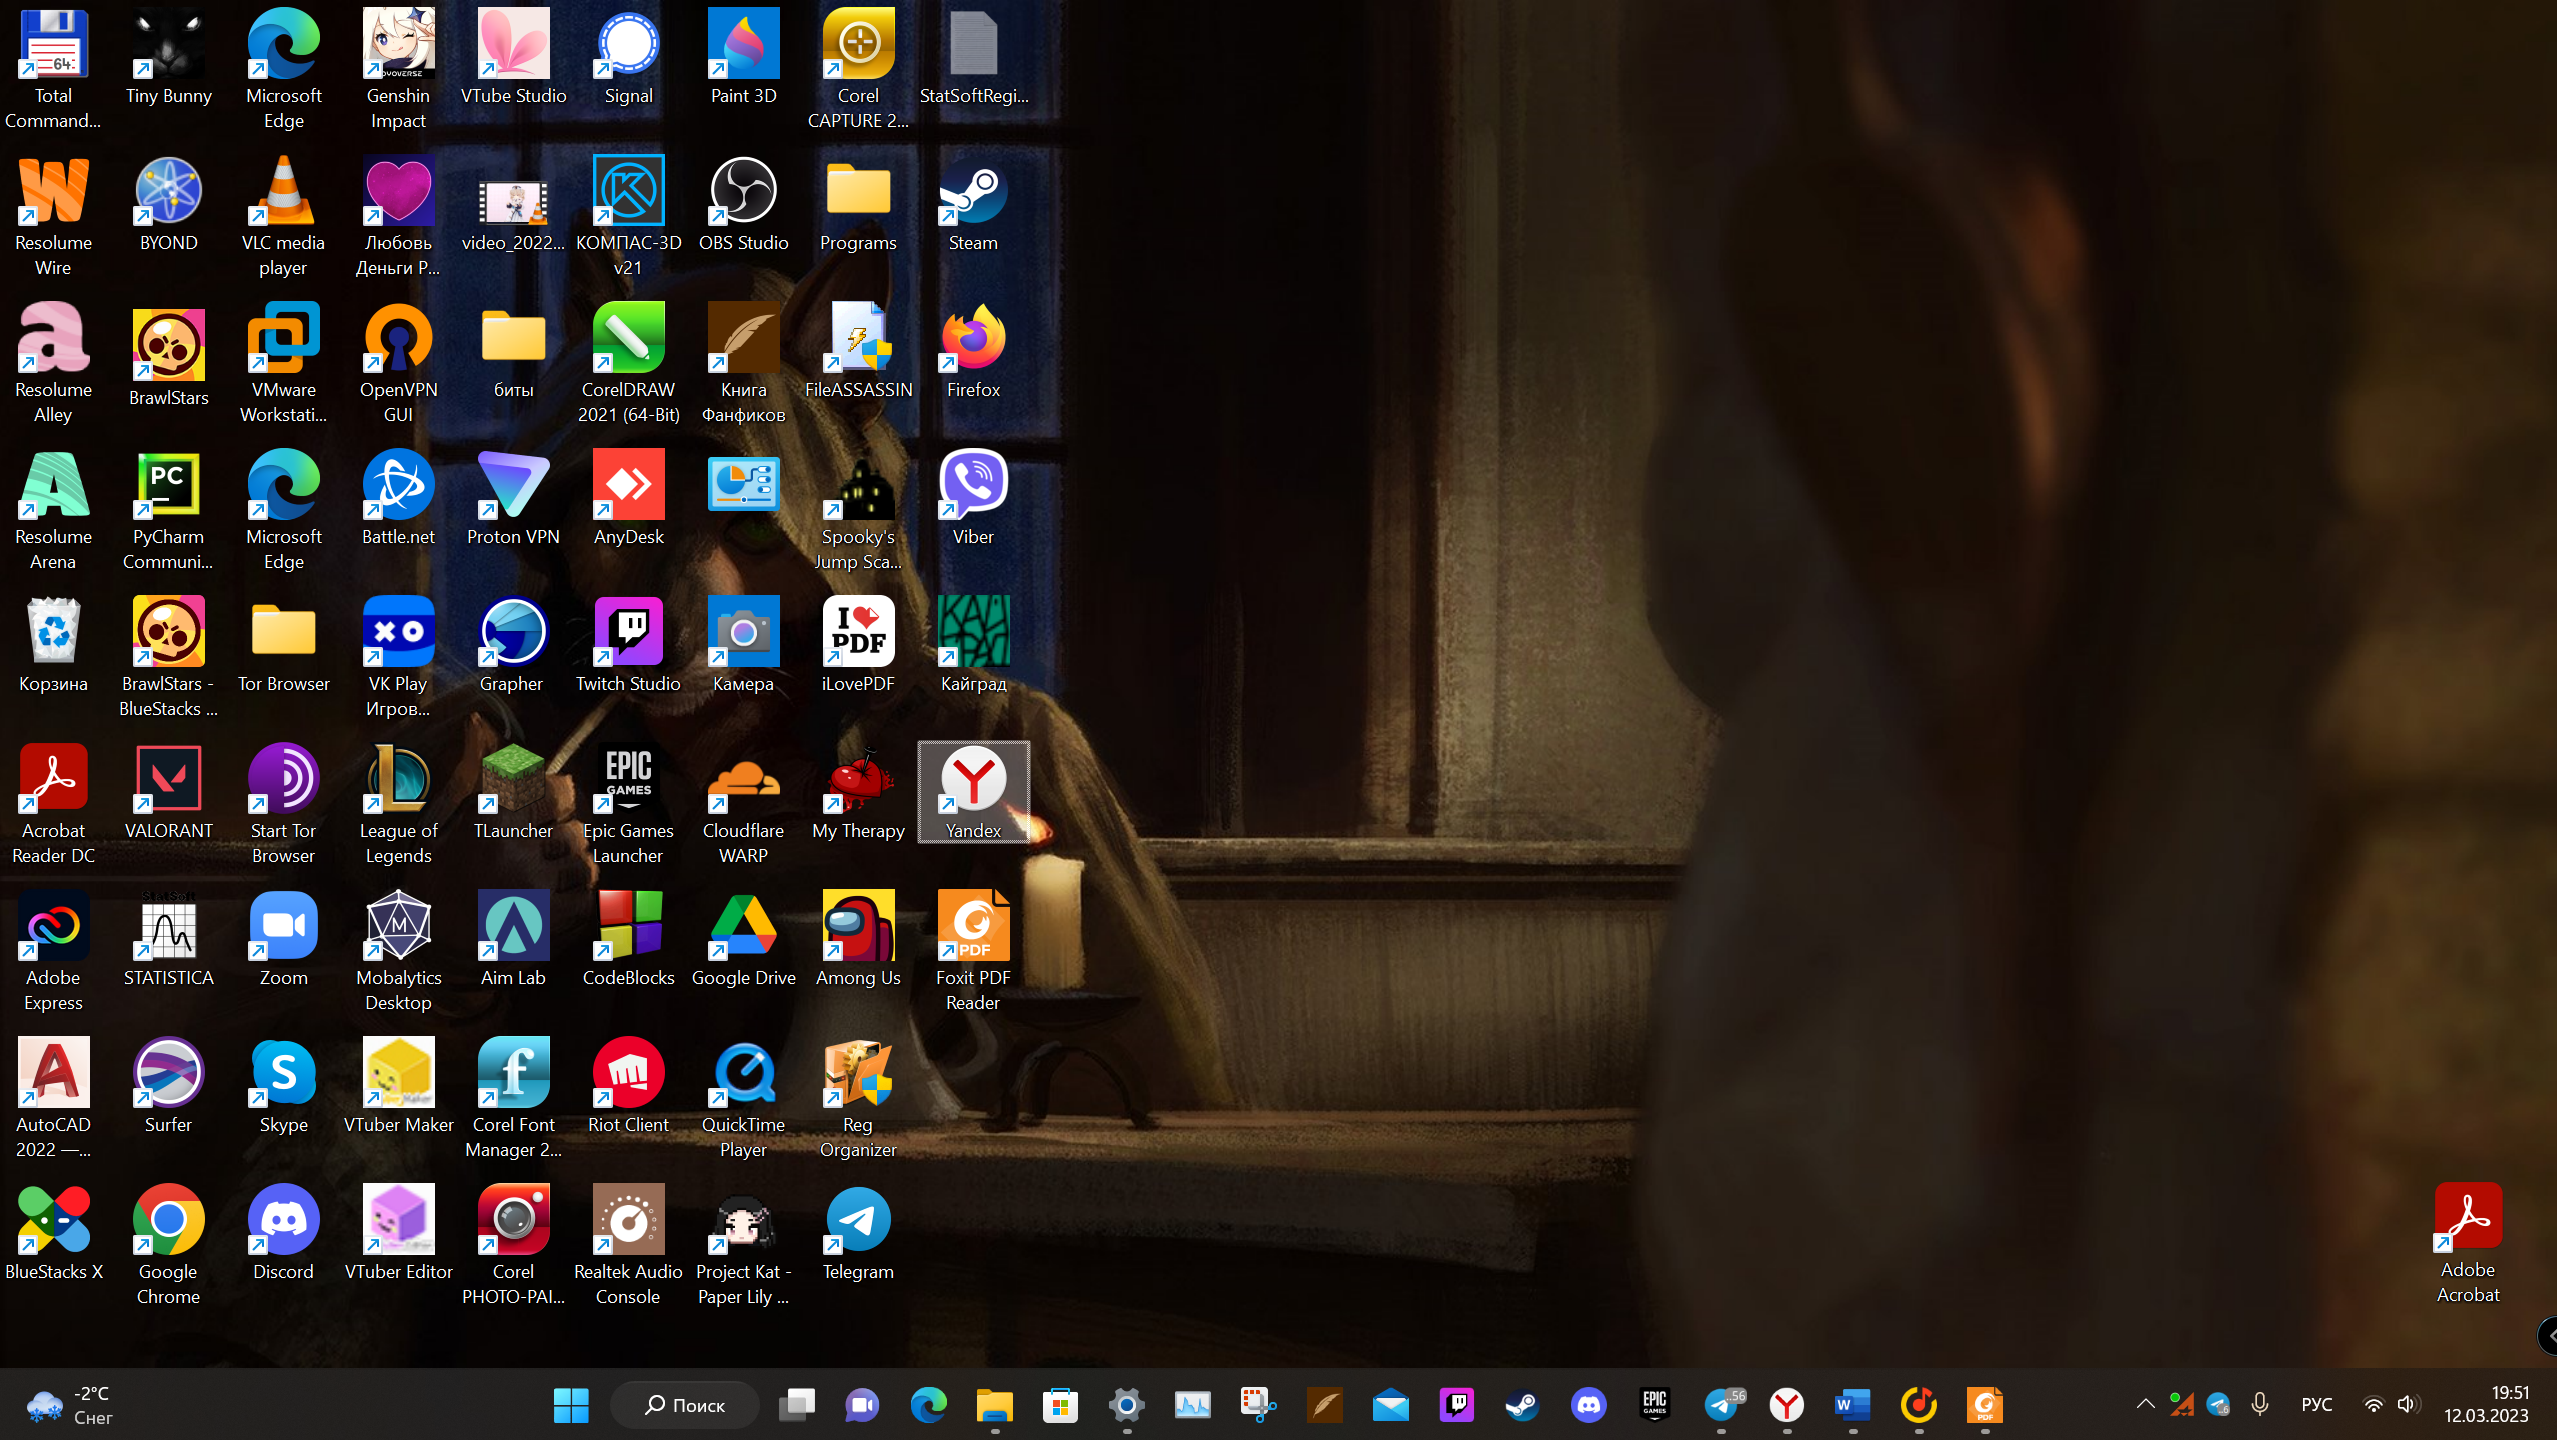This screenshot has height=1440, width=2557.
Task: Open VTube Studio shortcut
Action: pos(513,56)
